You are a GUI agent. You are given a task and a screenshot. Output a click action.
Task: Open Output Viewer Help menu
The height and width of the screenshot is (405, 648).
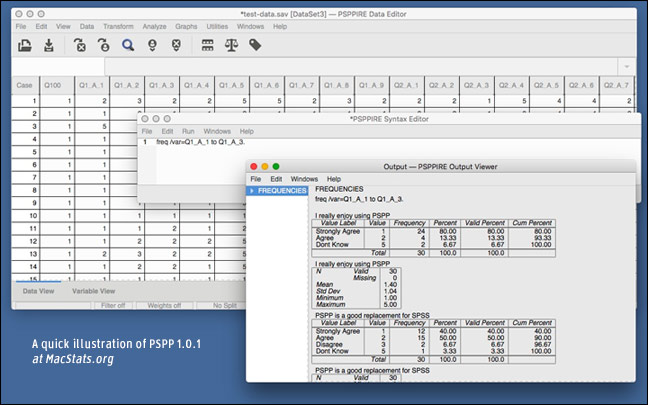[x=334, y=179]
